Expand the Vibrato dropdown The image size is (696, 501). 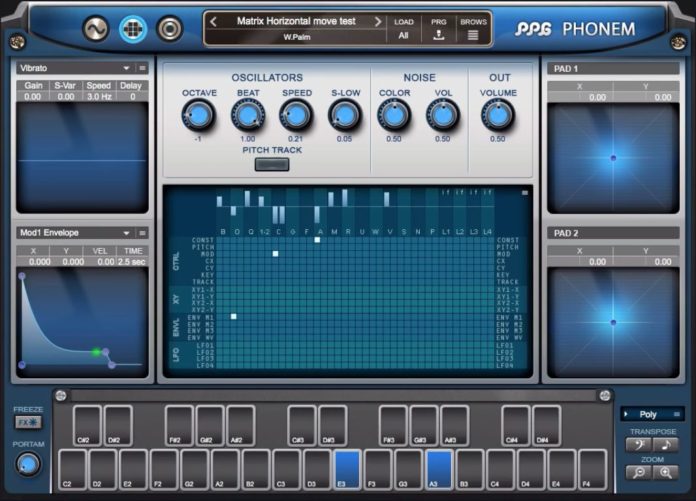(x=127, y=68)
